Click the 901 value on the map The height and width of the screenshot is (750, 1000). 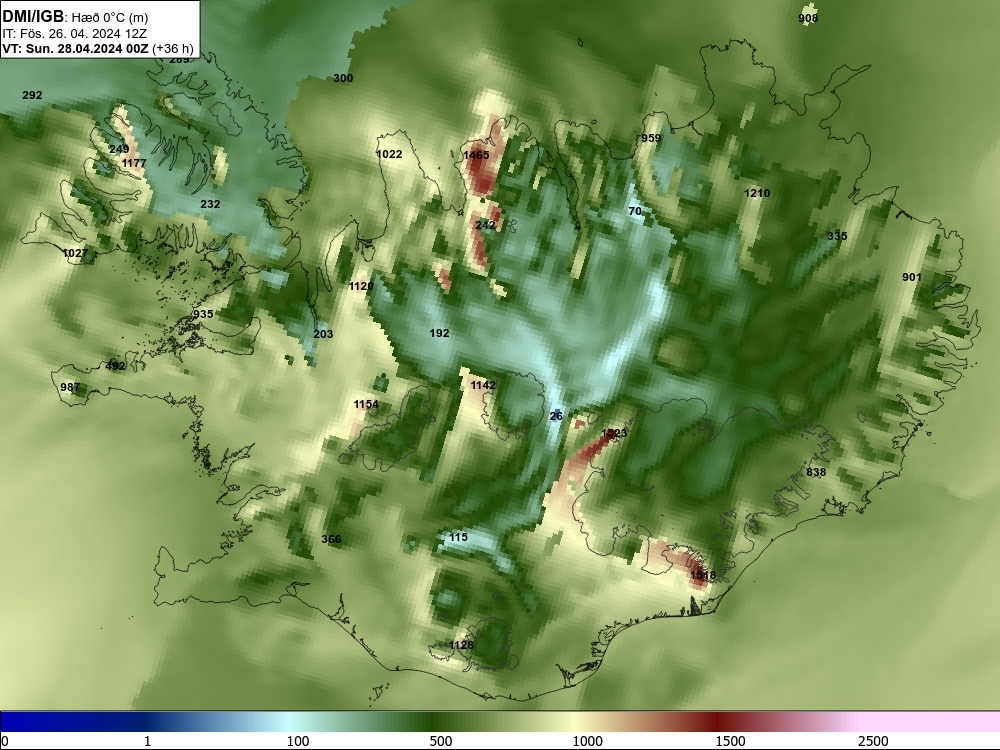[x=912, y=277]
